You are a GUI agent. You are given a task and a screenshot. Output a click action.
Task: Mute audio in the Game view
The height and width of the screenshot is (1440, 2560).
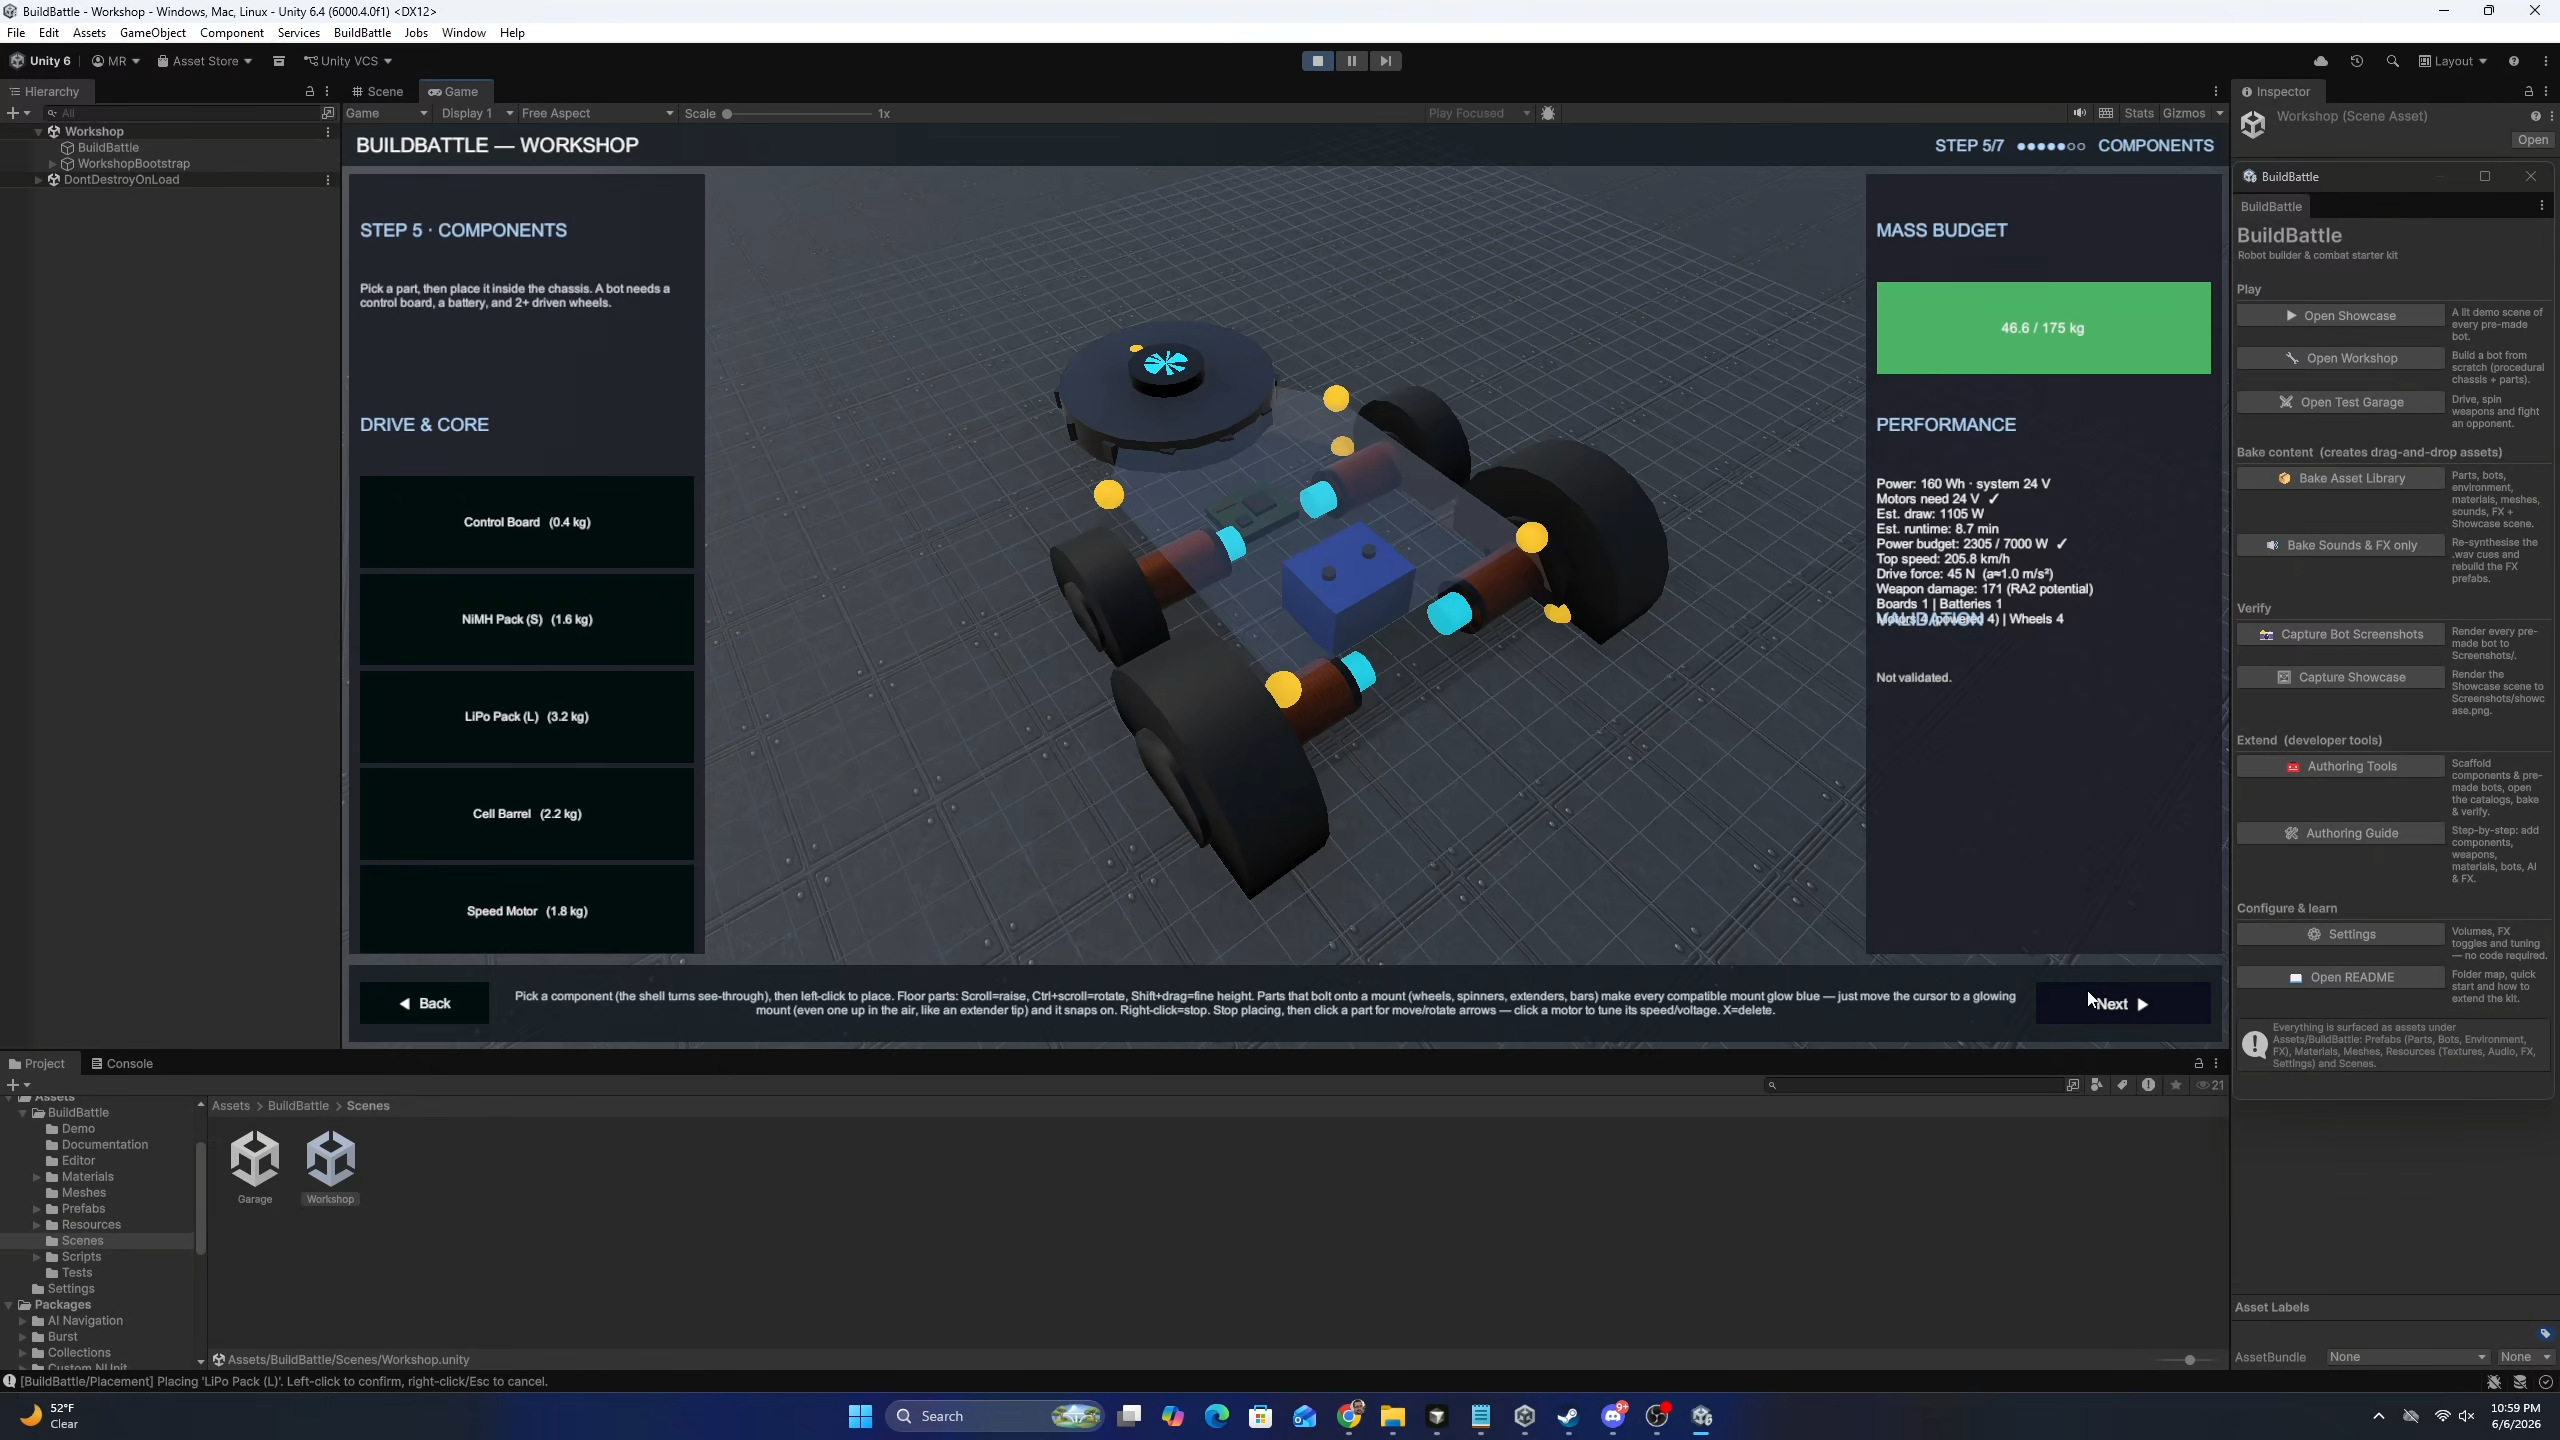pyautogui.click(x=2080, y=113)
